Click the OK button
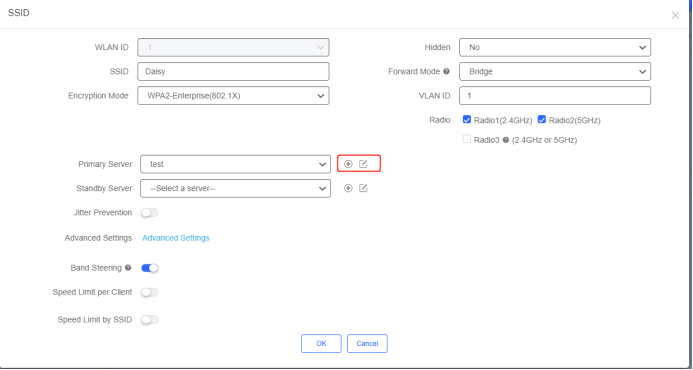This screenshot has width=693, height=370. coord(321,343)
